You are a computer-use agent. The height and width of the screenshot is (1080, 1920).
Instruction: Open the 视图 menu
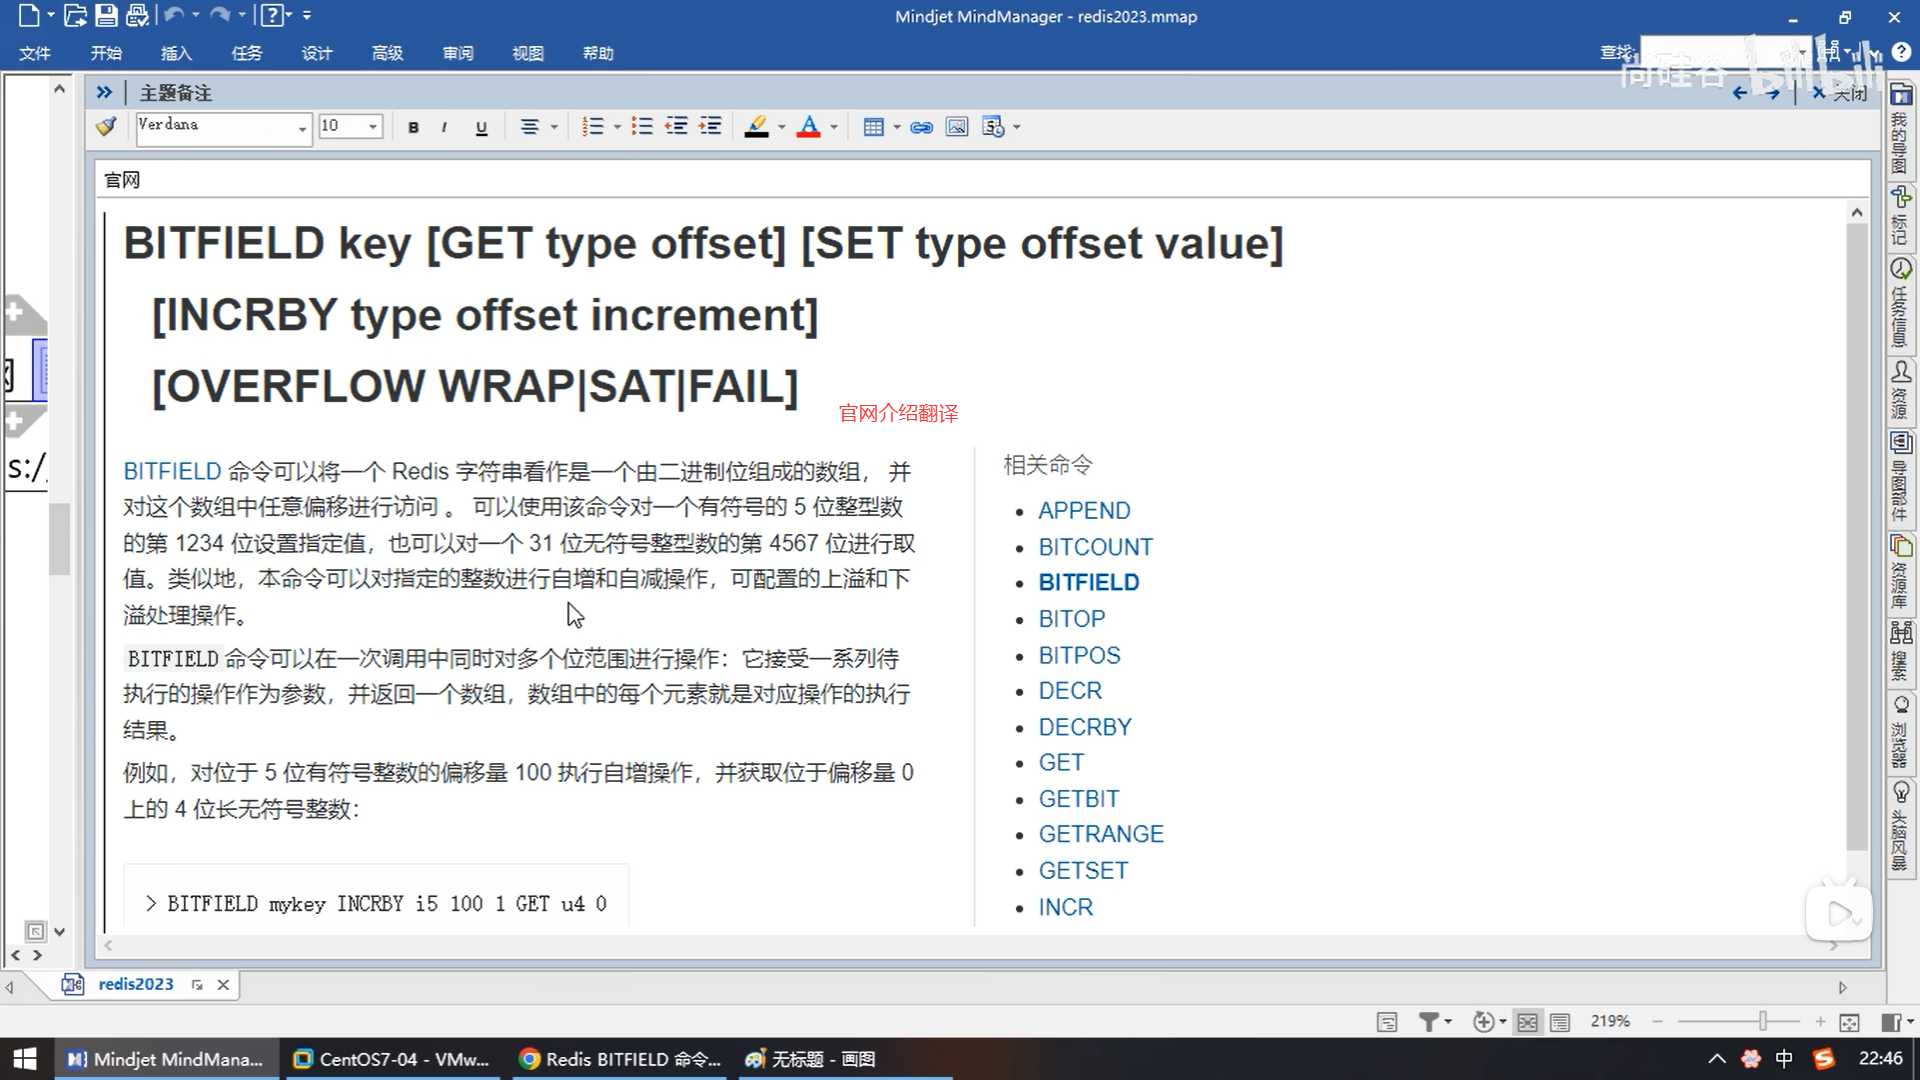pyautogui.click(x=528, y=53)
